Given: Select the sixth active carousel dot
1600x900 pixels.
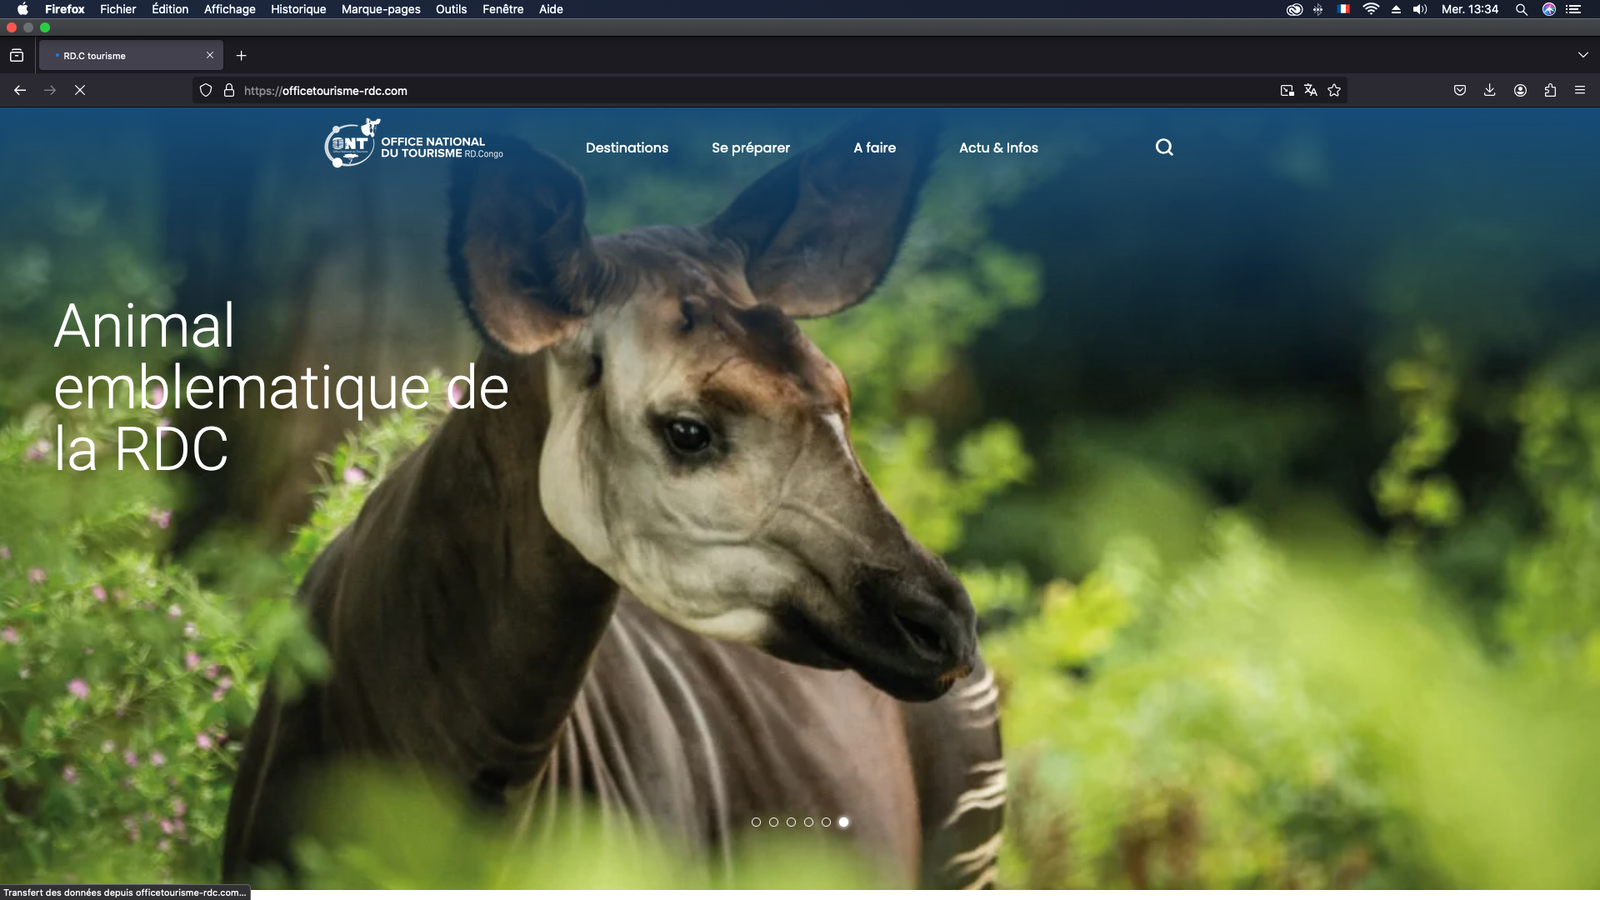Looking at the screenshot, I should pyautogui.click(x=844, y=822).
